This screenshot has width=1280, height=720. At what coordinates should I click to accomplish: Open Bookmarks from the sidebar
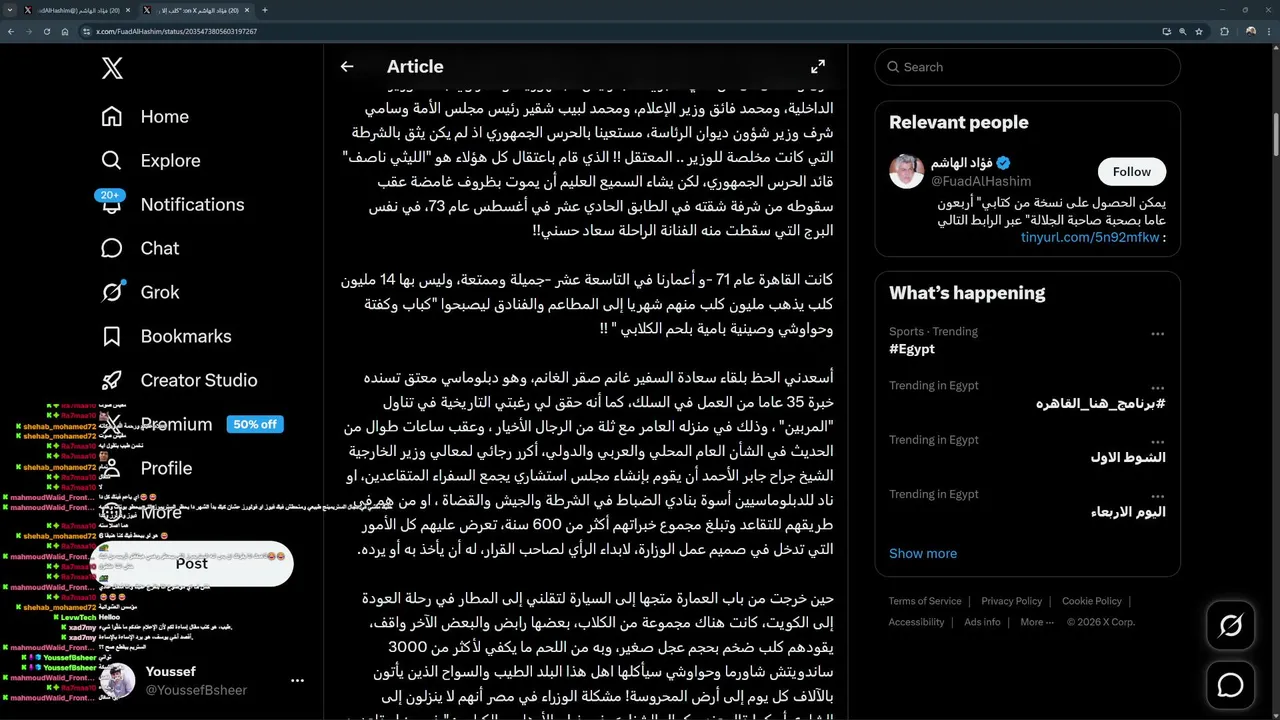pos(166,336)
